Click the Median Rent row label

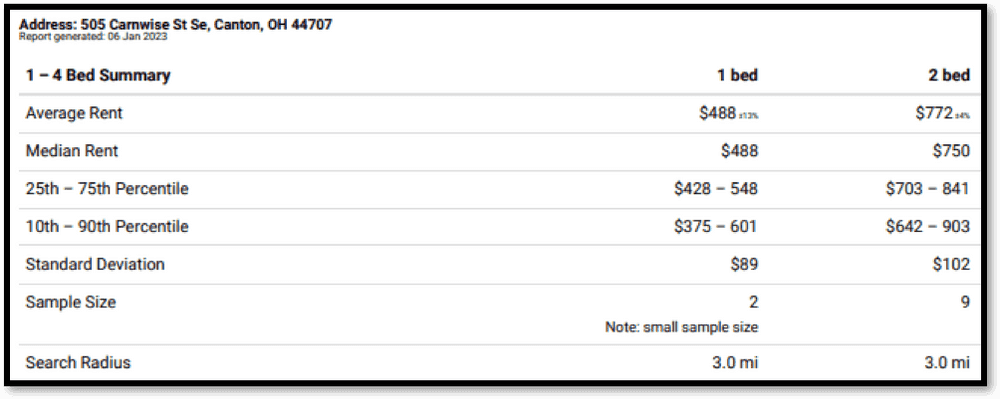tap(72, 151)
